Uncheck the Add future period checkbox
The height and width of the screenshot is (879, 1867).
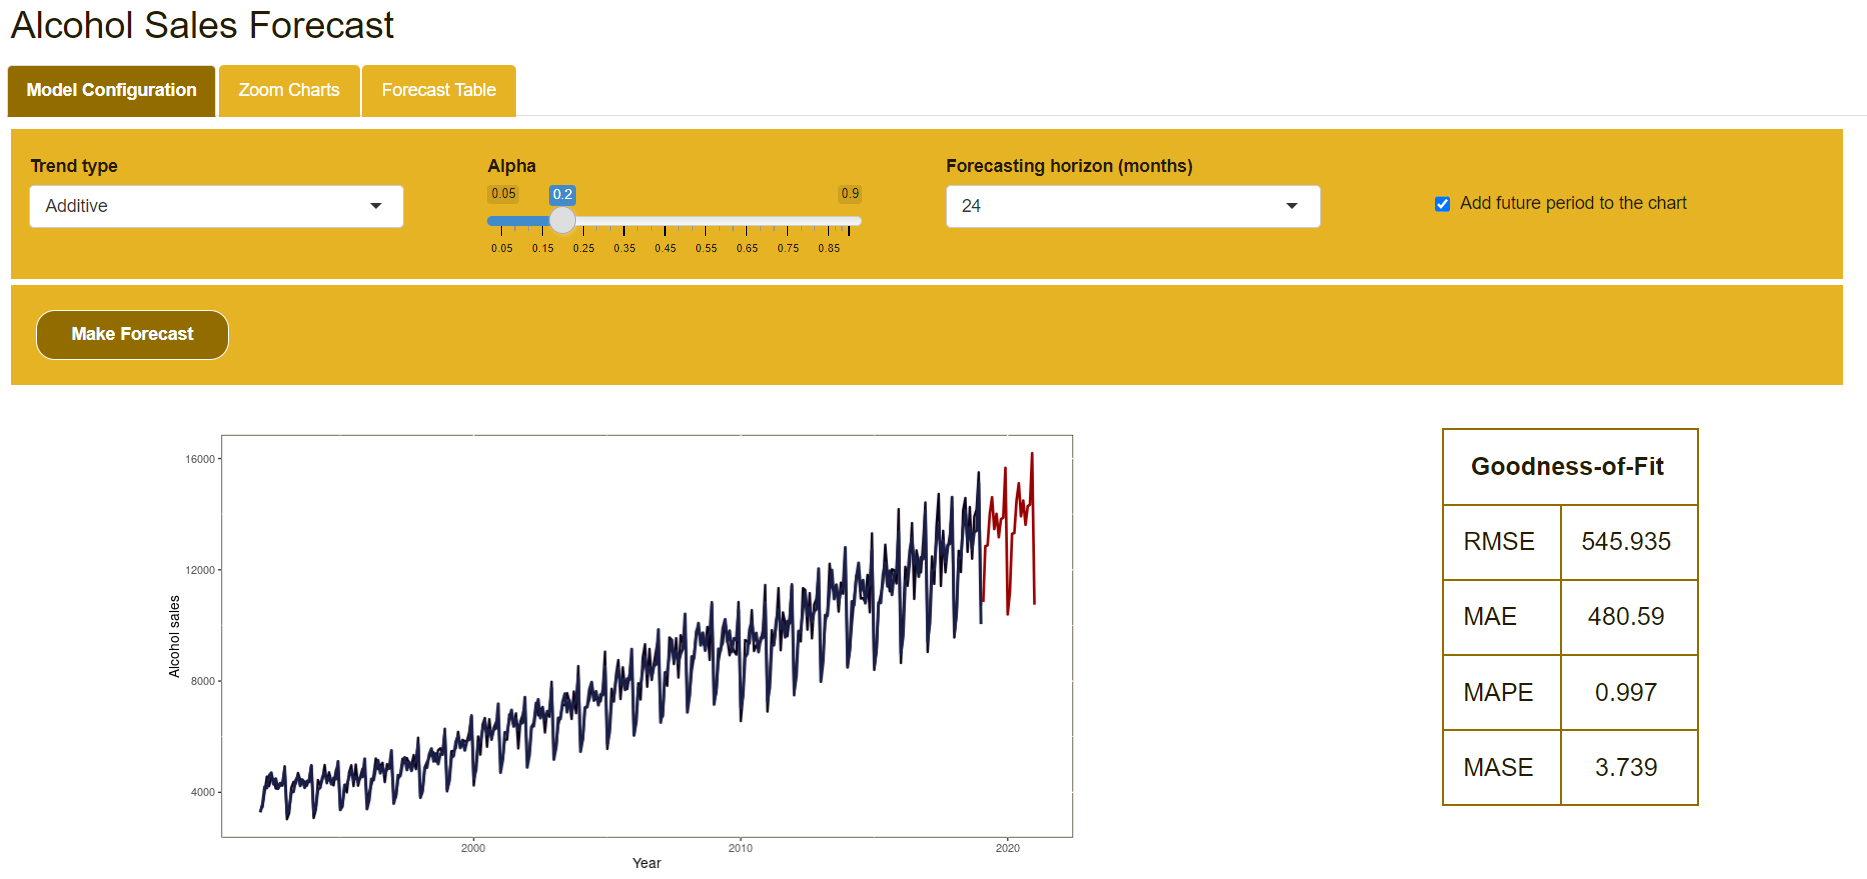pyautogui.click(x=1442, y=204)
